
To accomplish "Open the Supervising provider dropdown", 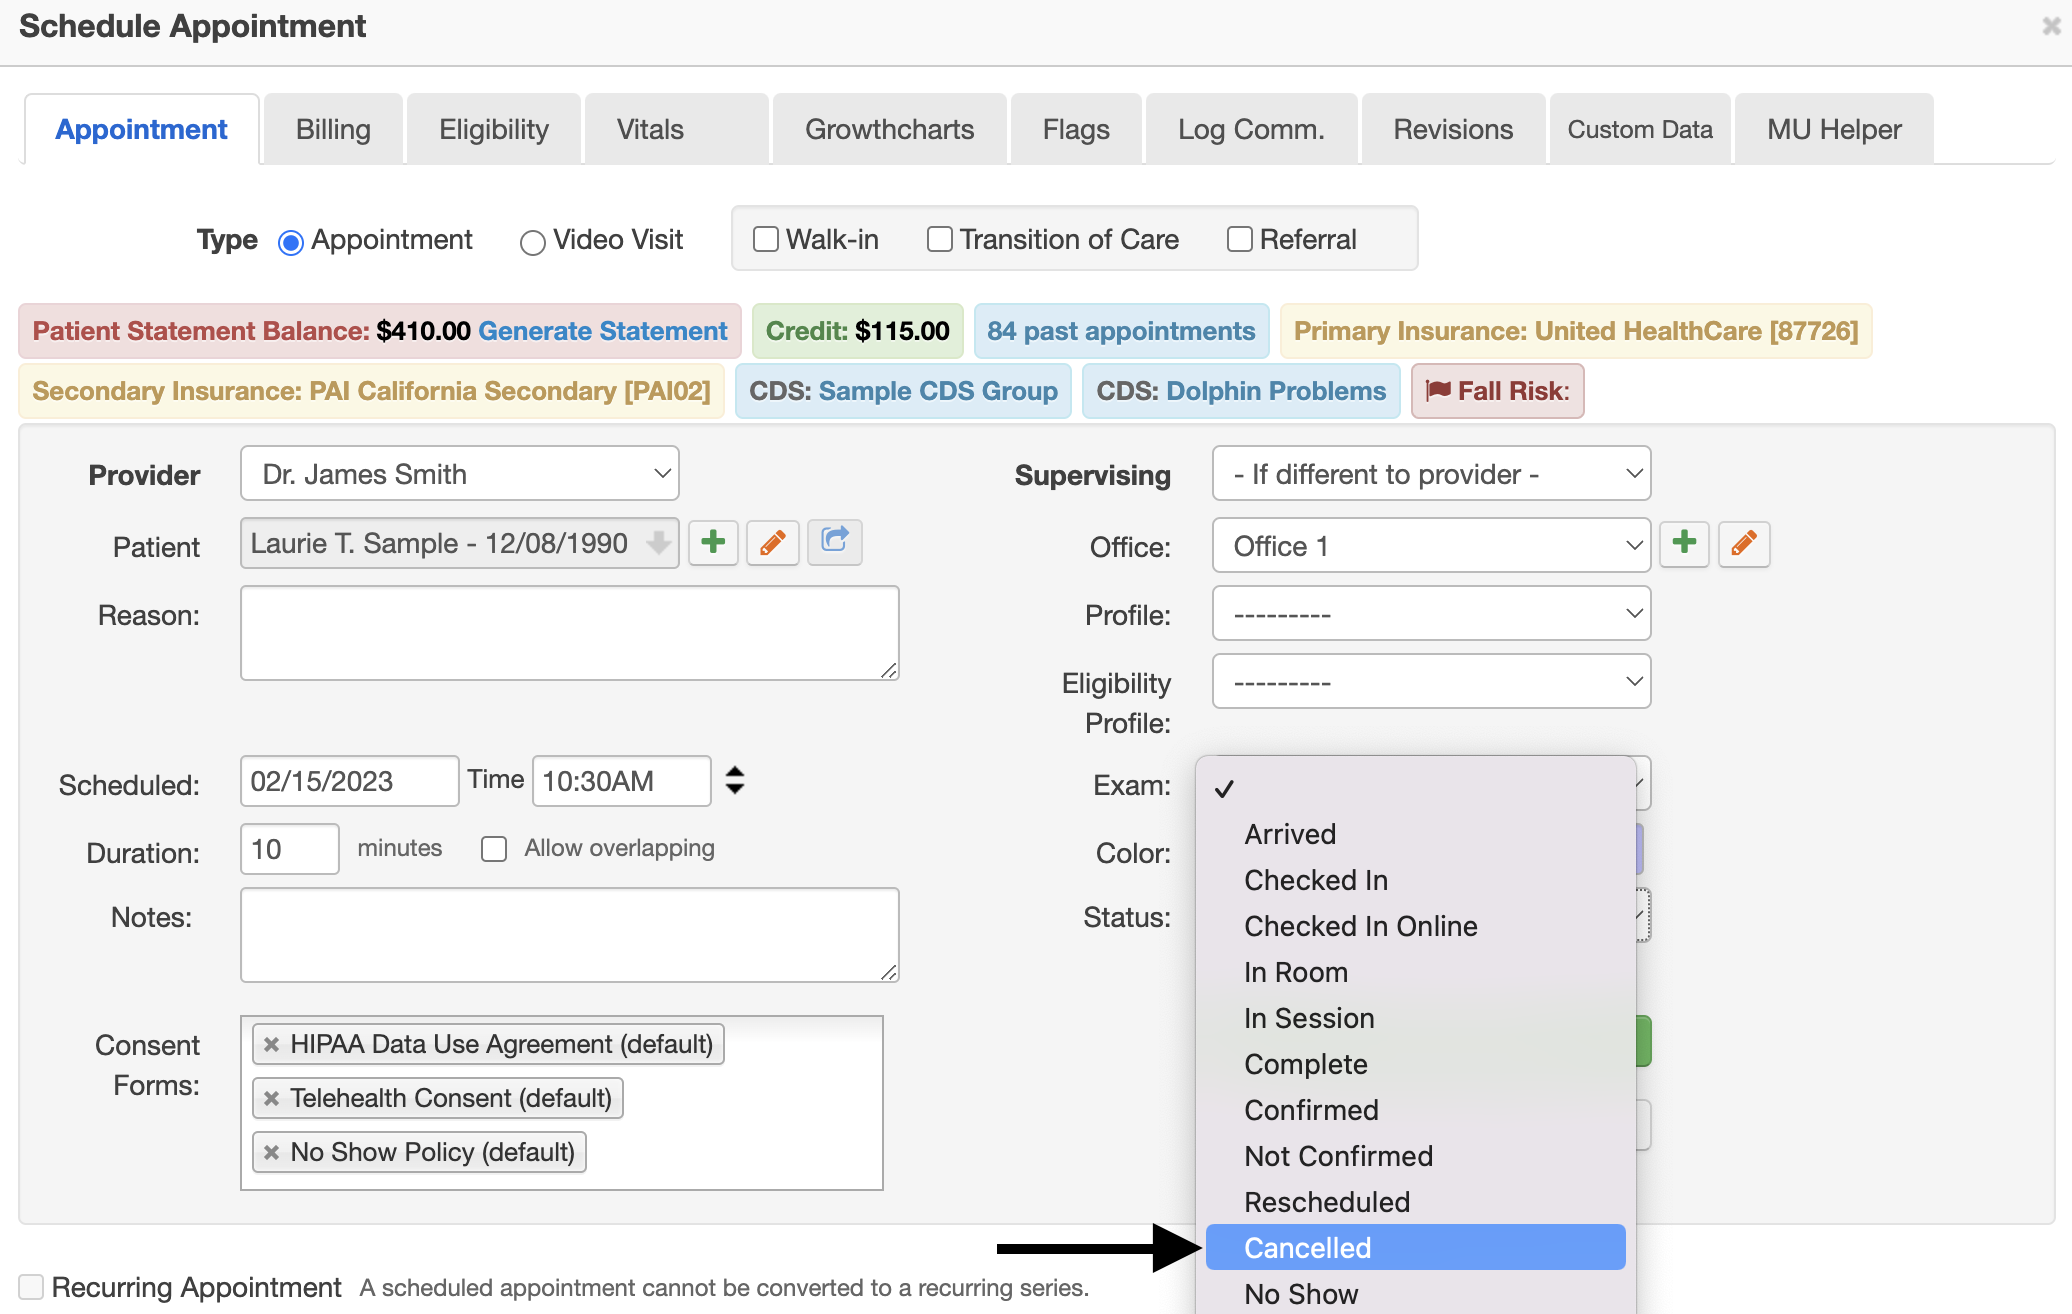I will (1431, 473).
